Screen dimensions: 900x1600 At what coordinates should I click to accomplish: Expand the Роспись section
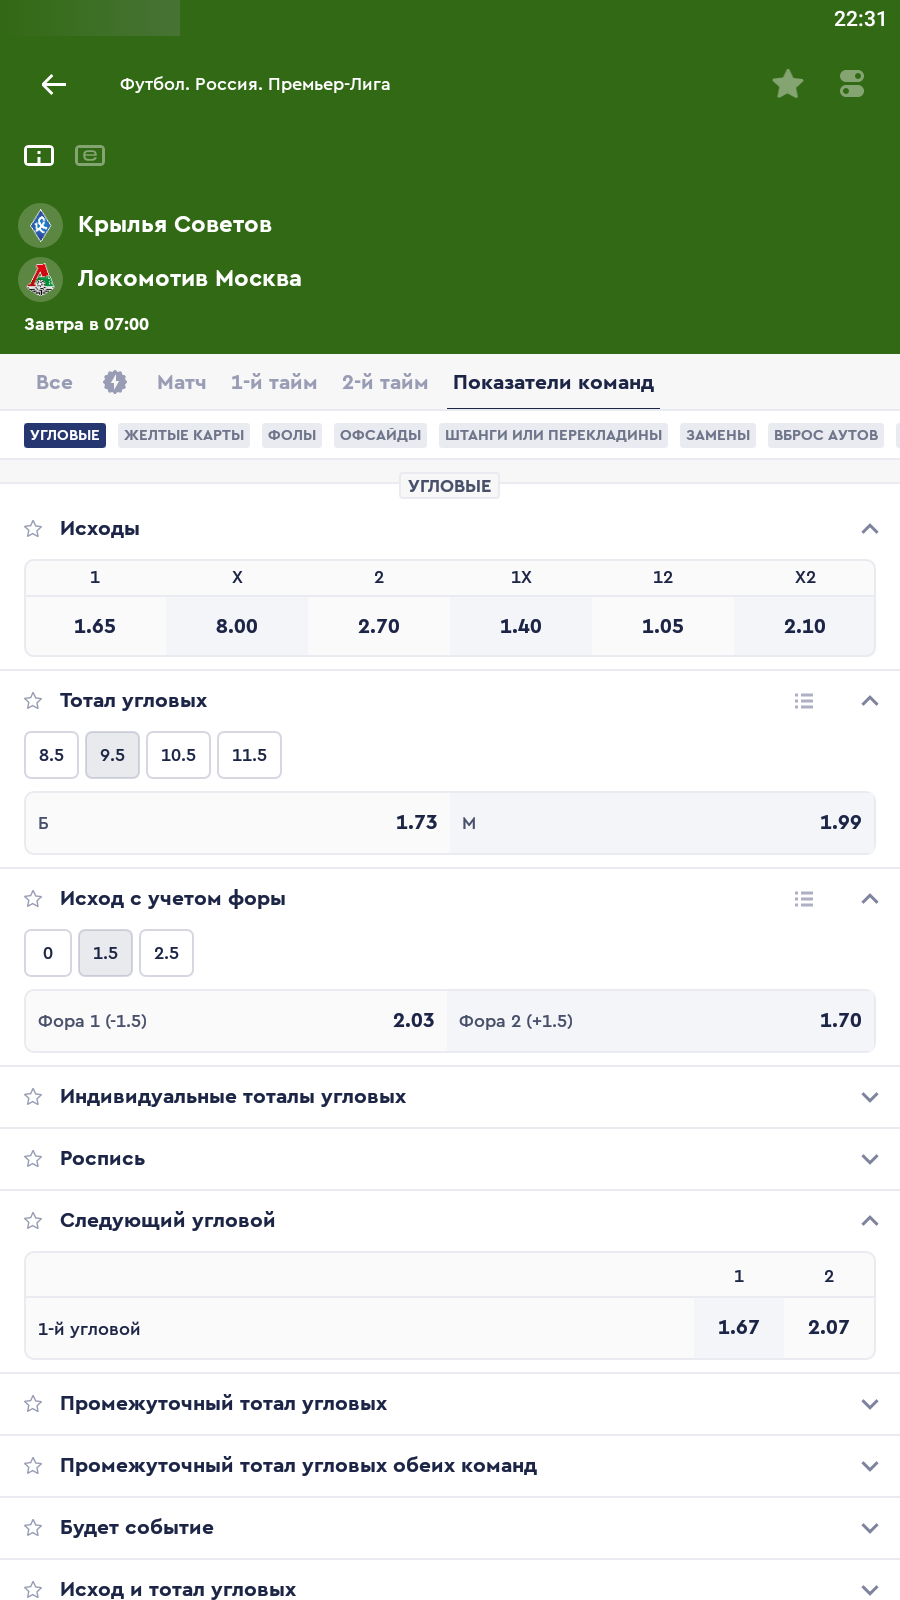point(870,1159)
